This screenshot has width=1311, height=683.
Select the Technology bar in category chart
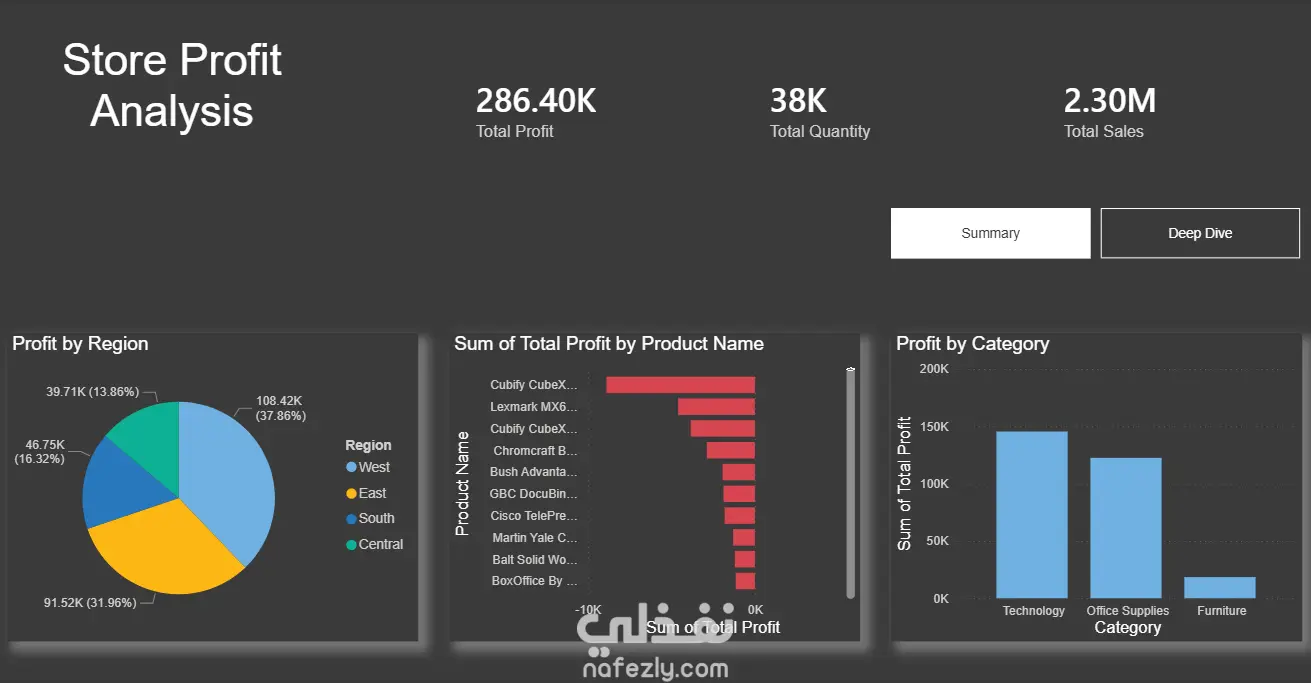[1031, 515]
